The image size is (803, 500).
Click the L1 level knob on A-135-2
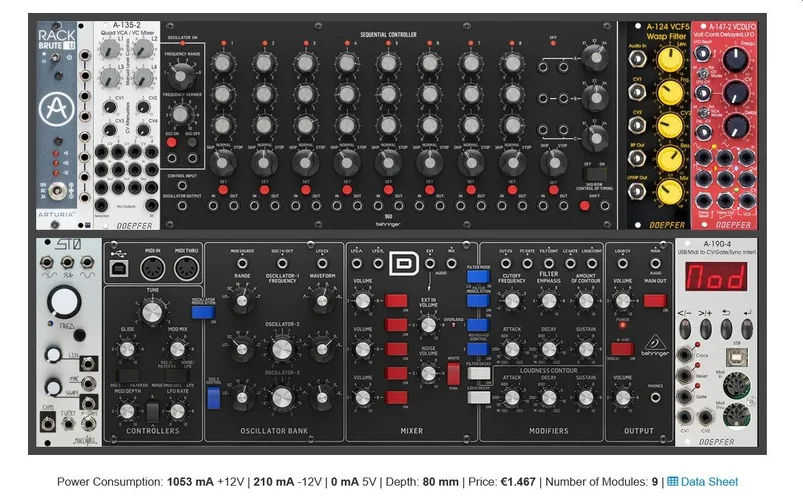[110, 49]
